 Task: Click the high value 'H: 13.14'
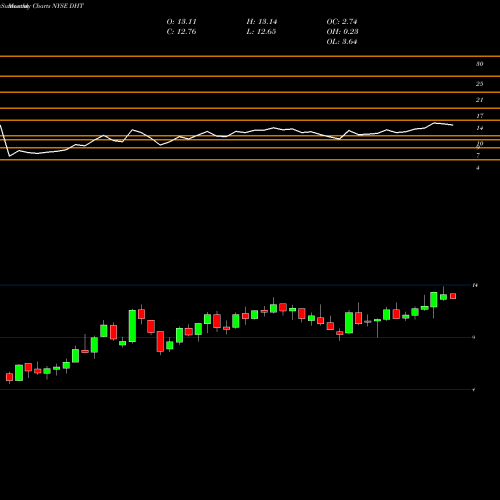[x=262, y=22]
